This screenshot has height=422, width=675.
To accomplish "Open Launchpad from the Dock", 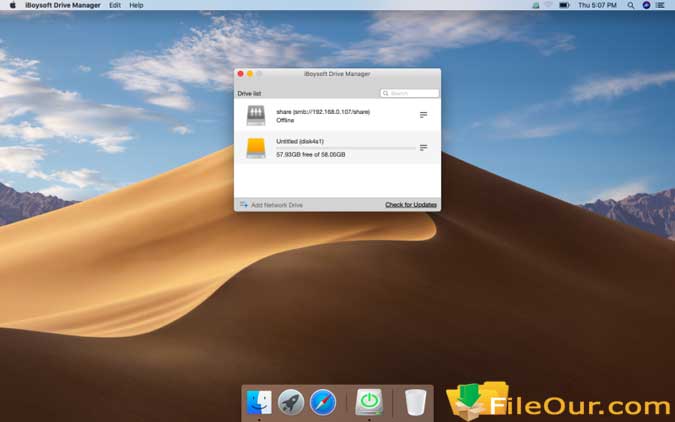I will point(291,402).
